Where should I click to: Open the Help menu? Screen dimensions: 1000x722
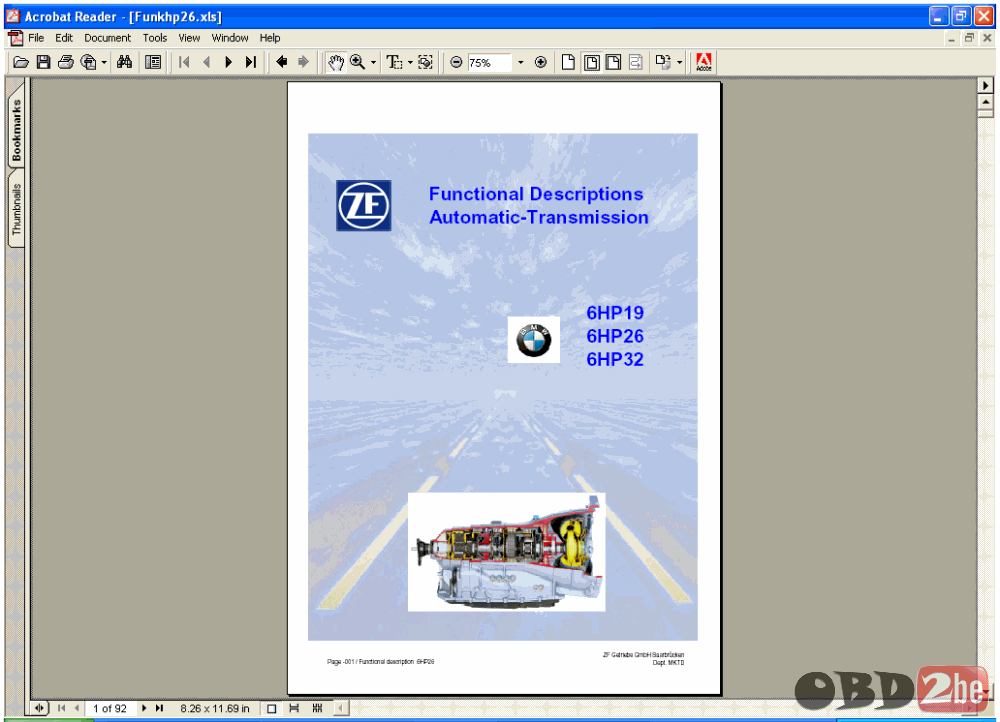click(270, 38)
